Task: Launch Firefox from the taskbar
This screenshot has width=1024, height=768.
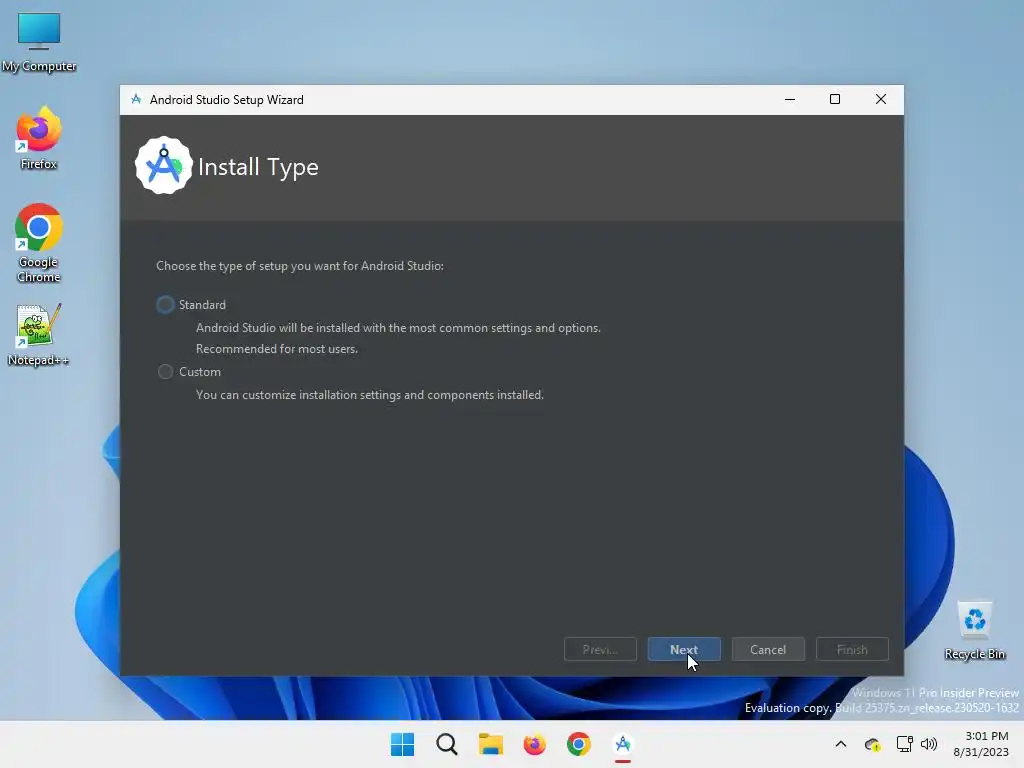Action: coord(534,744)
